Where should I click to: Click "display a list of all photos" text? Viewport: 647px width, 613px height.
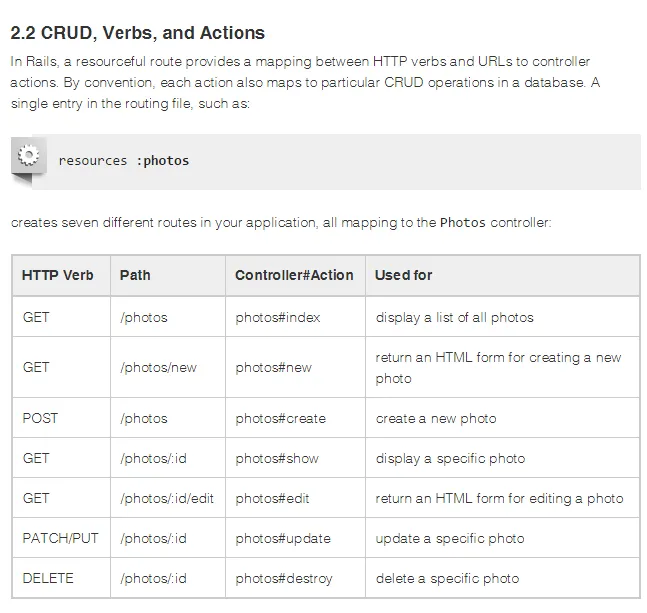coord(454,317)
